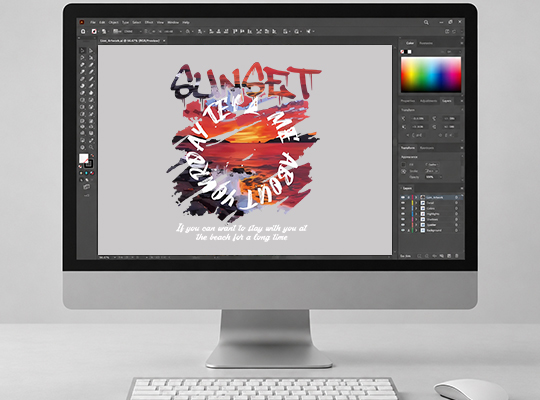Expand the Splatter layer arrow
The image size is (540, 400).
pos(416,225)
